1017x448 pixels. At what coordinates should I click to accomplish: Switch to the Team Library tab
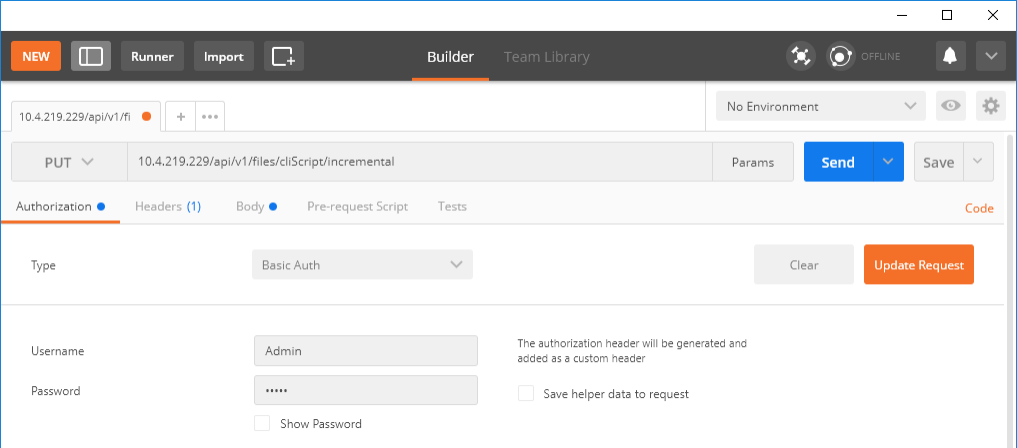coord(546,57)
